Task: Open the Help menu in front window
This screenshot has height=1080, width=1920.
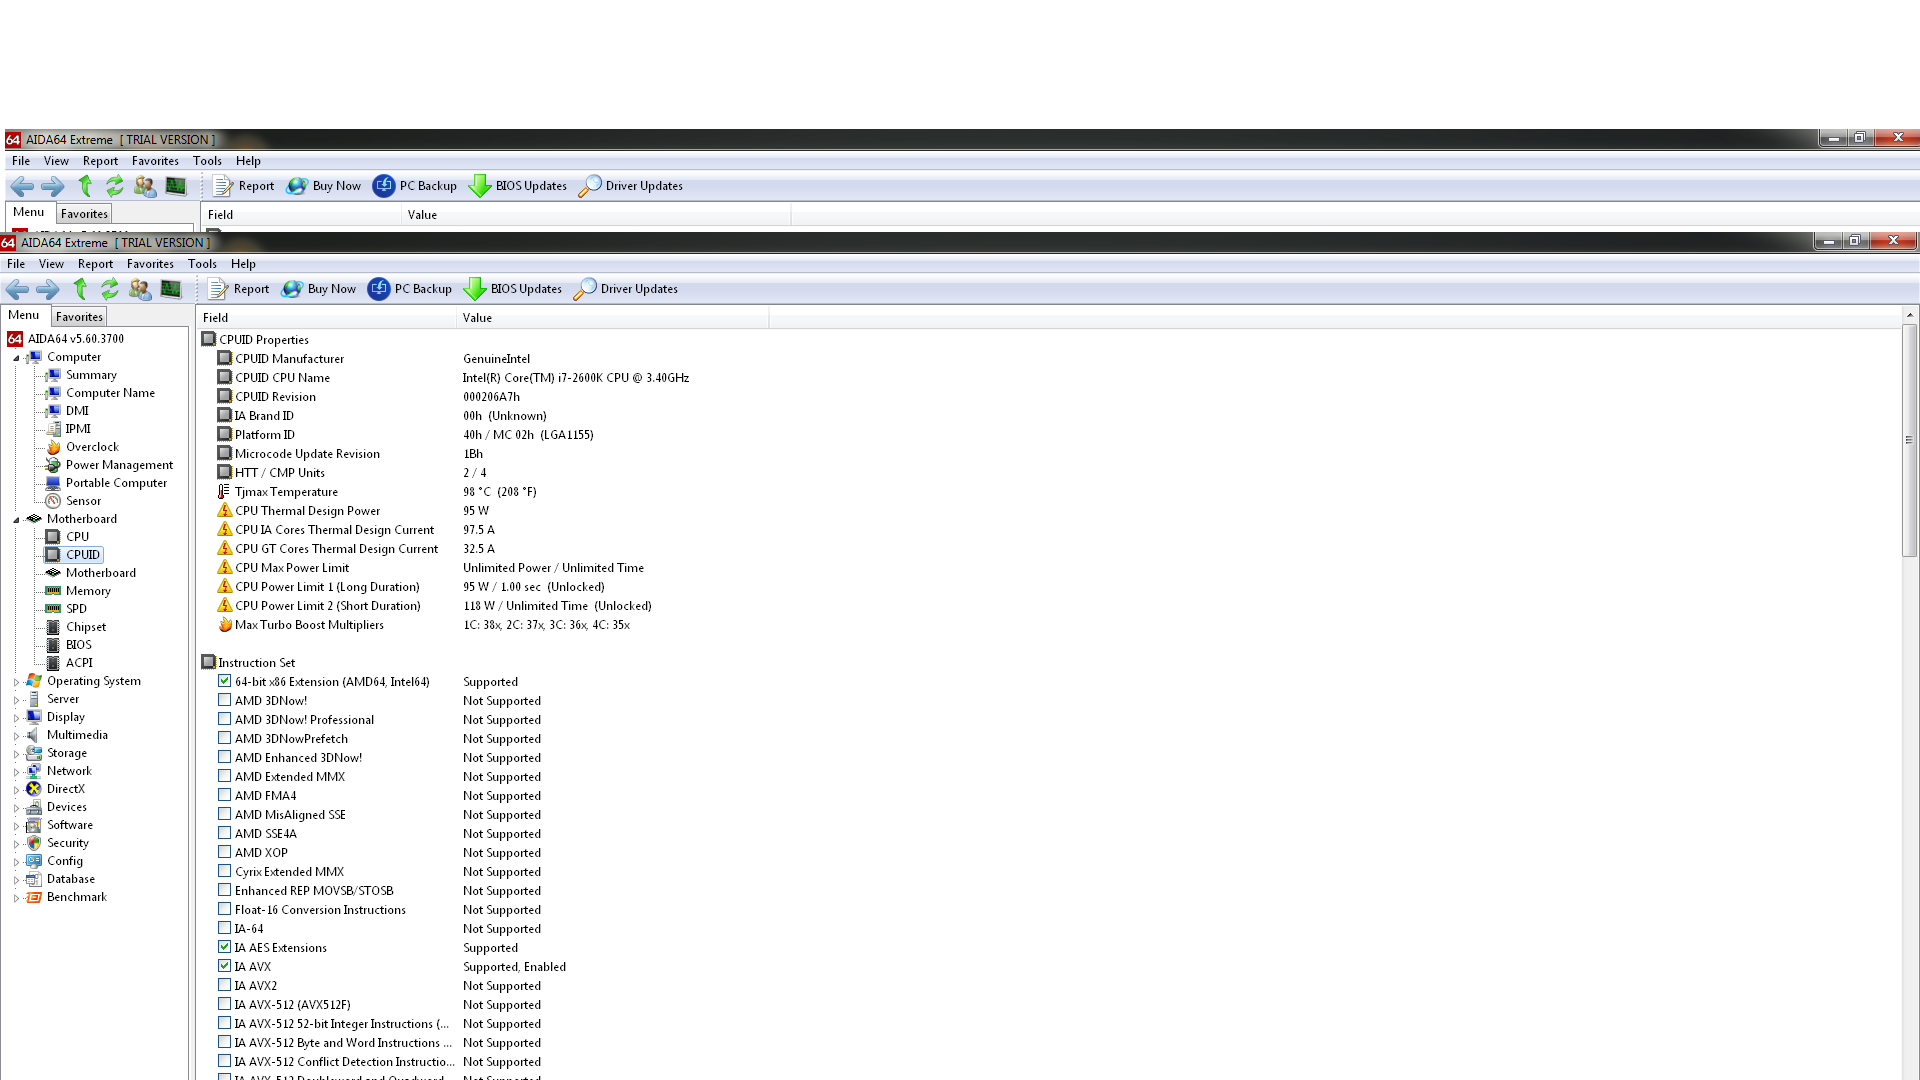Action: (x=243, y=264)
